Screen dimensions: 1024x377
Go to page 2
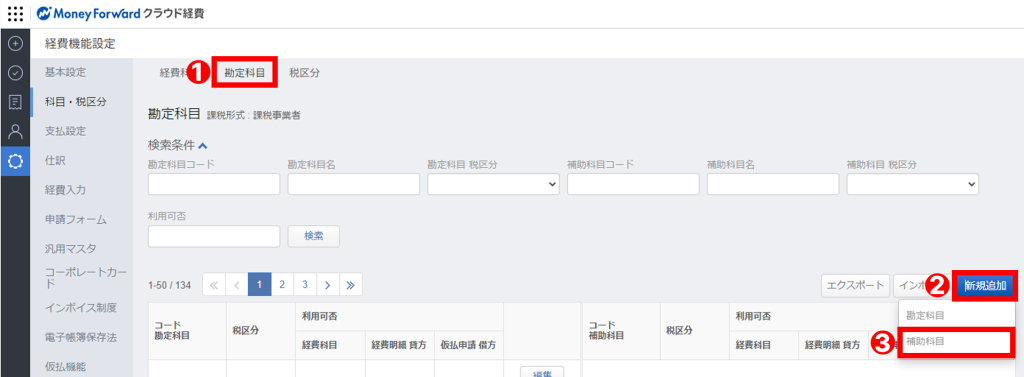tap(282, 285)
